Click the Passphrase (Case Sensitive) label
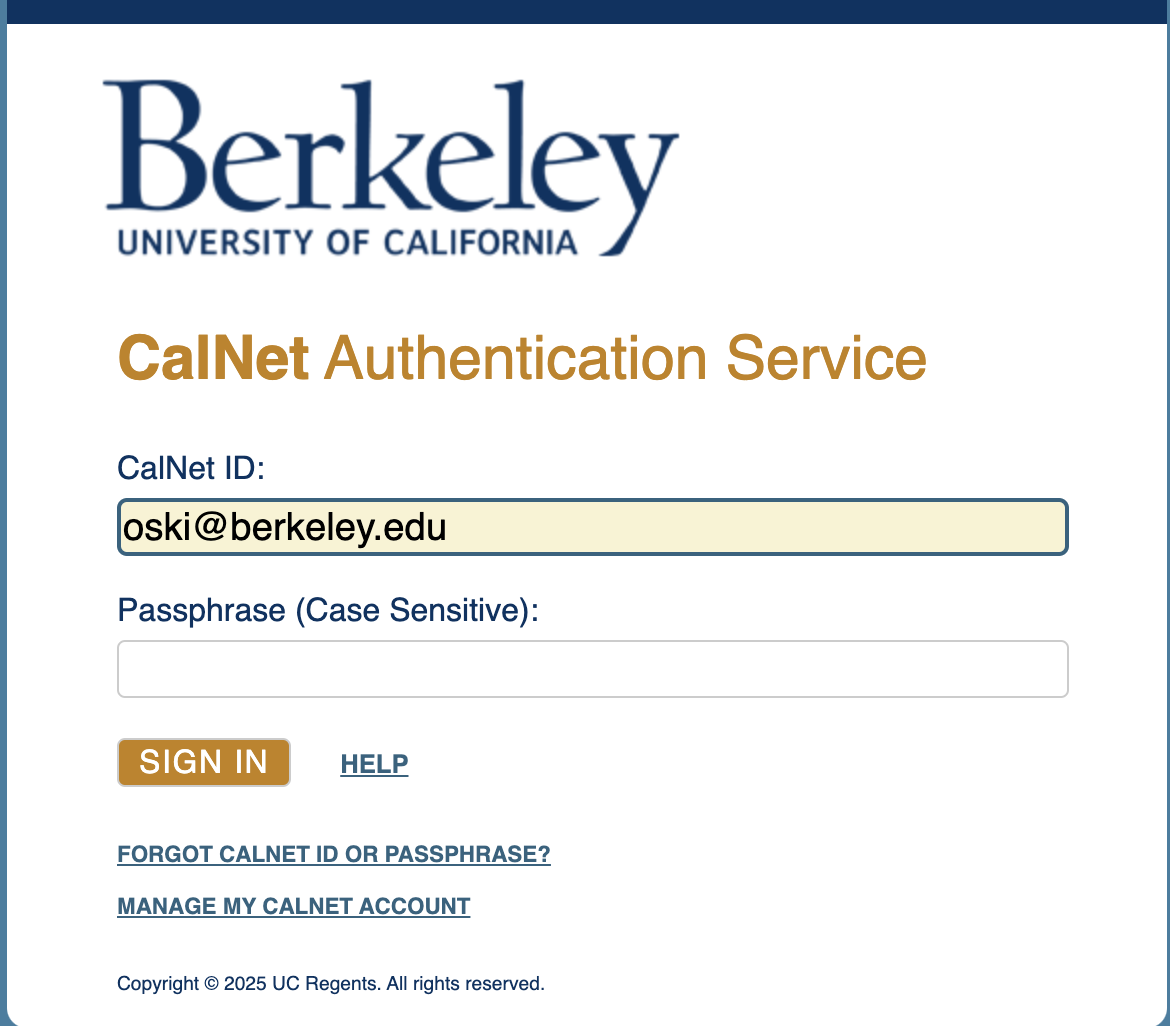Screen dimensions: 1170x1026 (328, 610)
